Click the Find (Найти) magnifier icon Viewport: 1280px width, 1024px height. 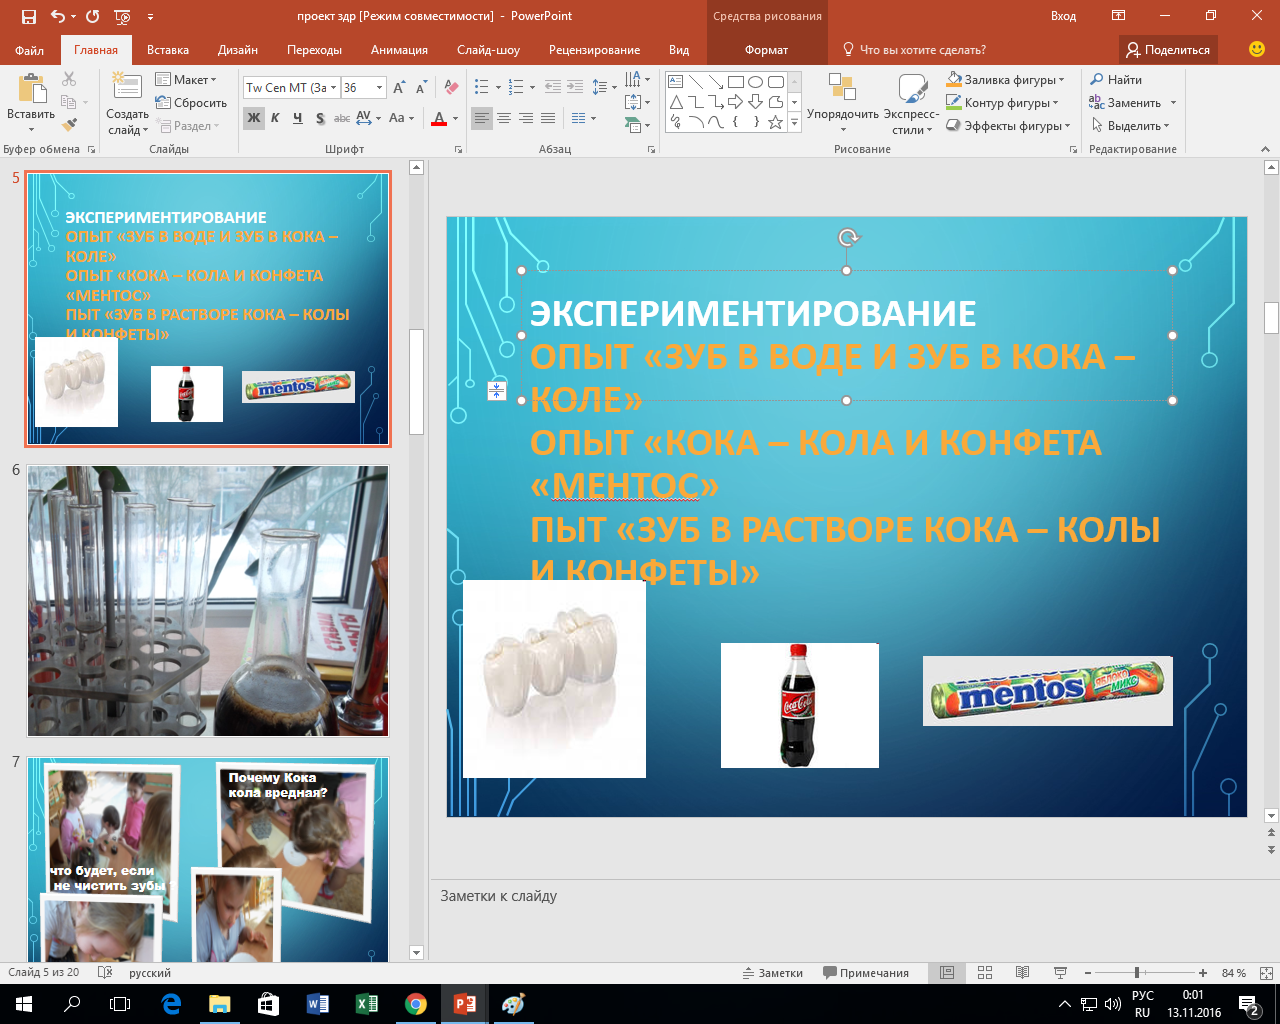click(1097, 80)
